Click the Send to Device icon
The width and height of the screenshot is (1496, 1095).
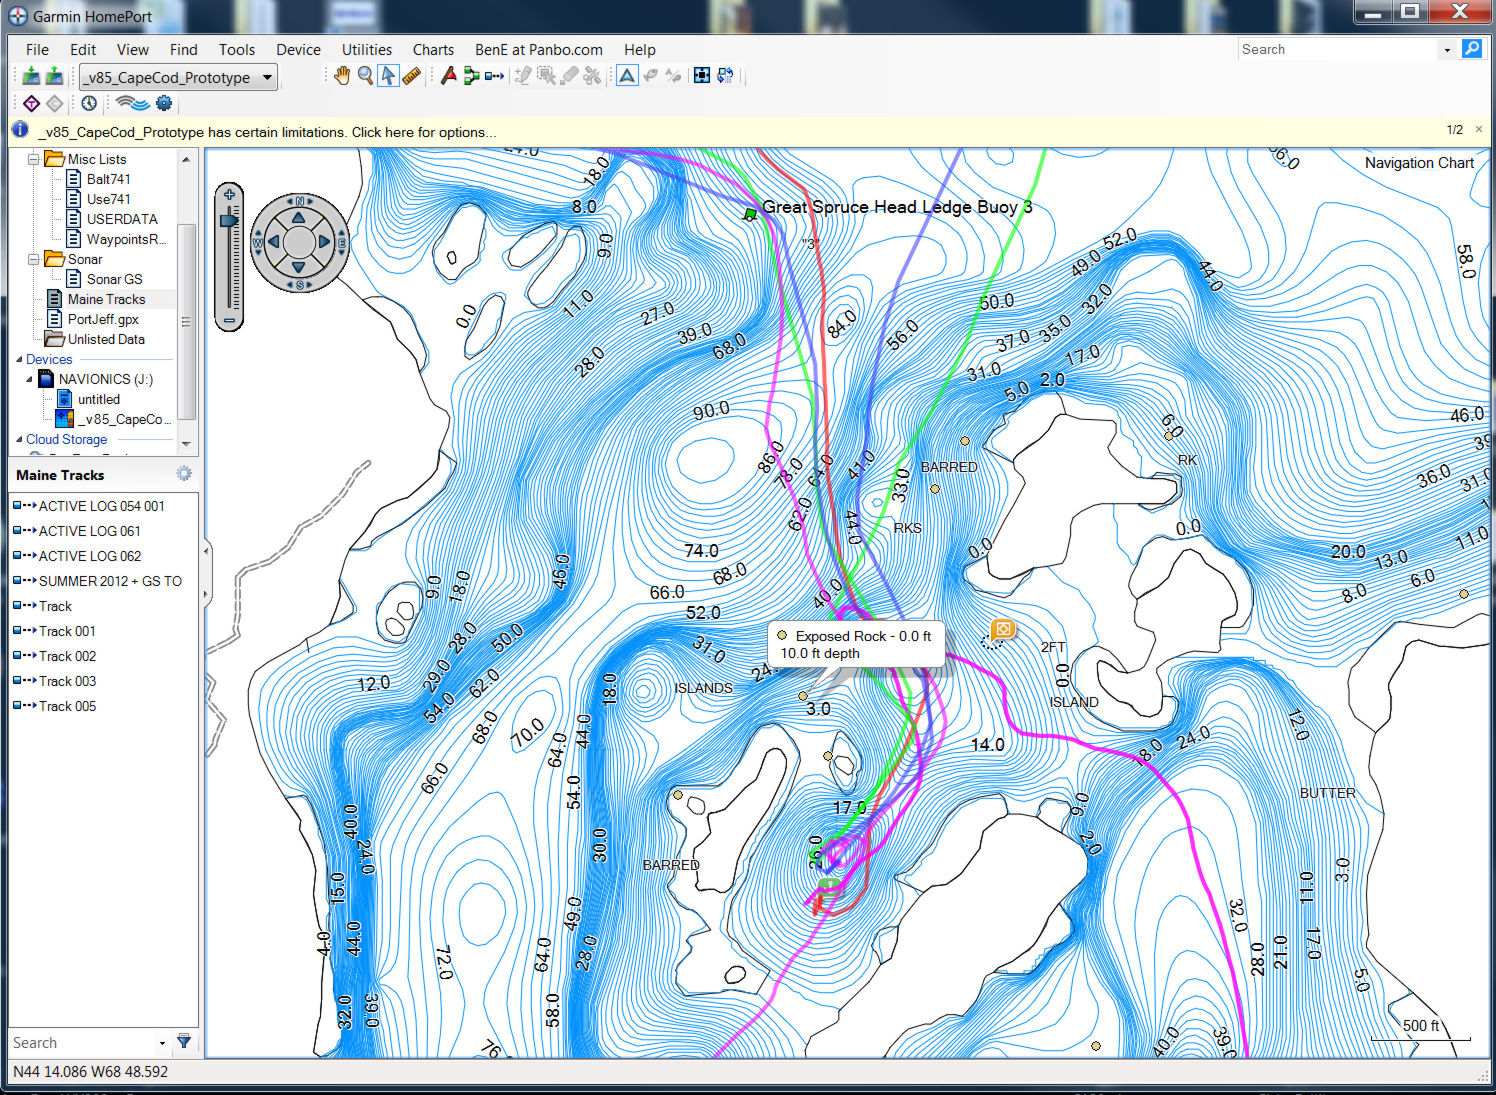(x=31, y=76)
